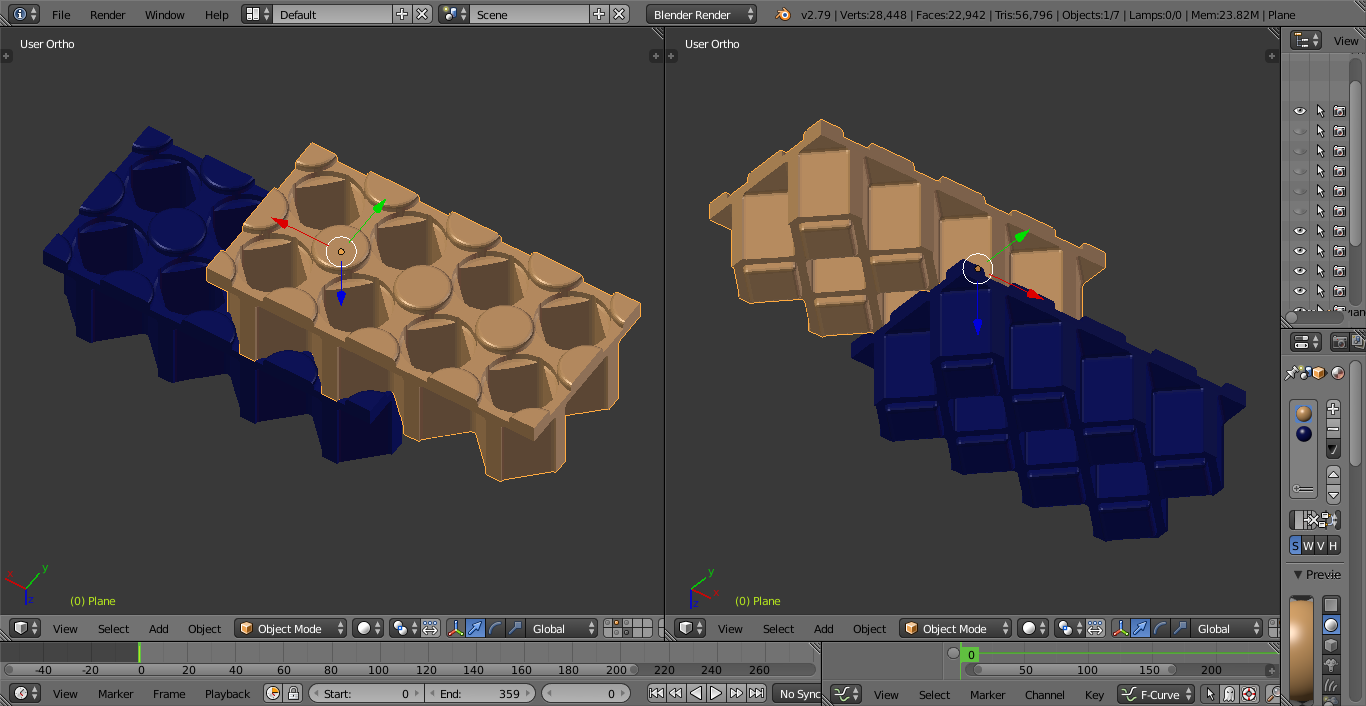Viewport: 1366px width, 706px height.
Task: Toggle visibility eye in third outliner row
Action: 1300,151
